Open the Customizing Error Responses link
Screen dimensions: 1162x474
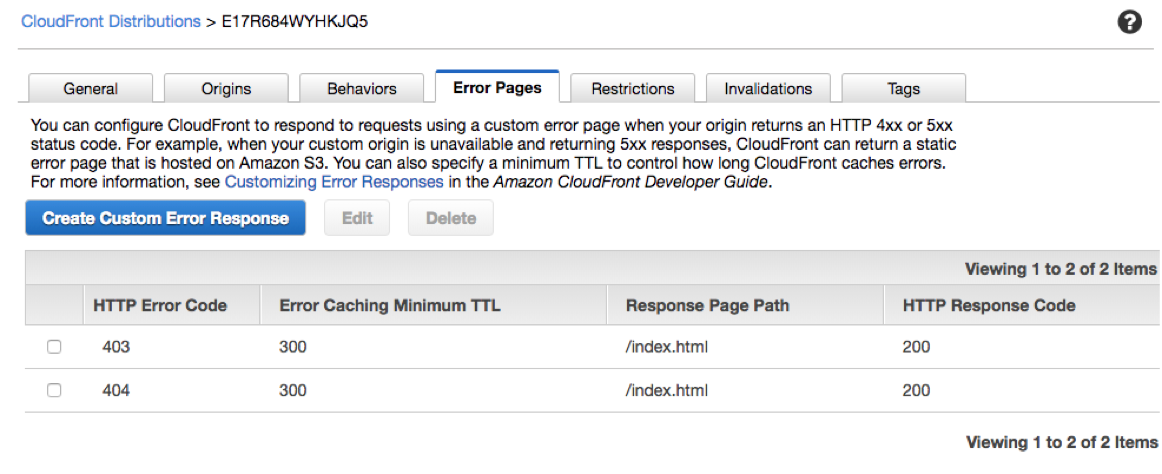[x=334, y=182]
